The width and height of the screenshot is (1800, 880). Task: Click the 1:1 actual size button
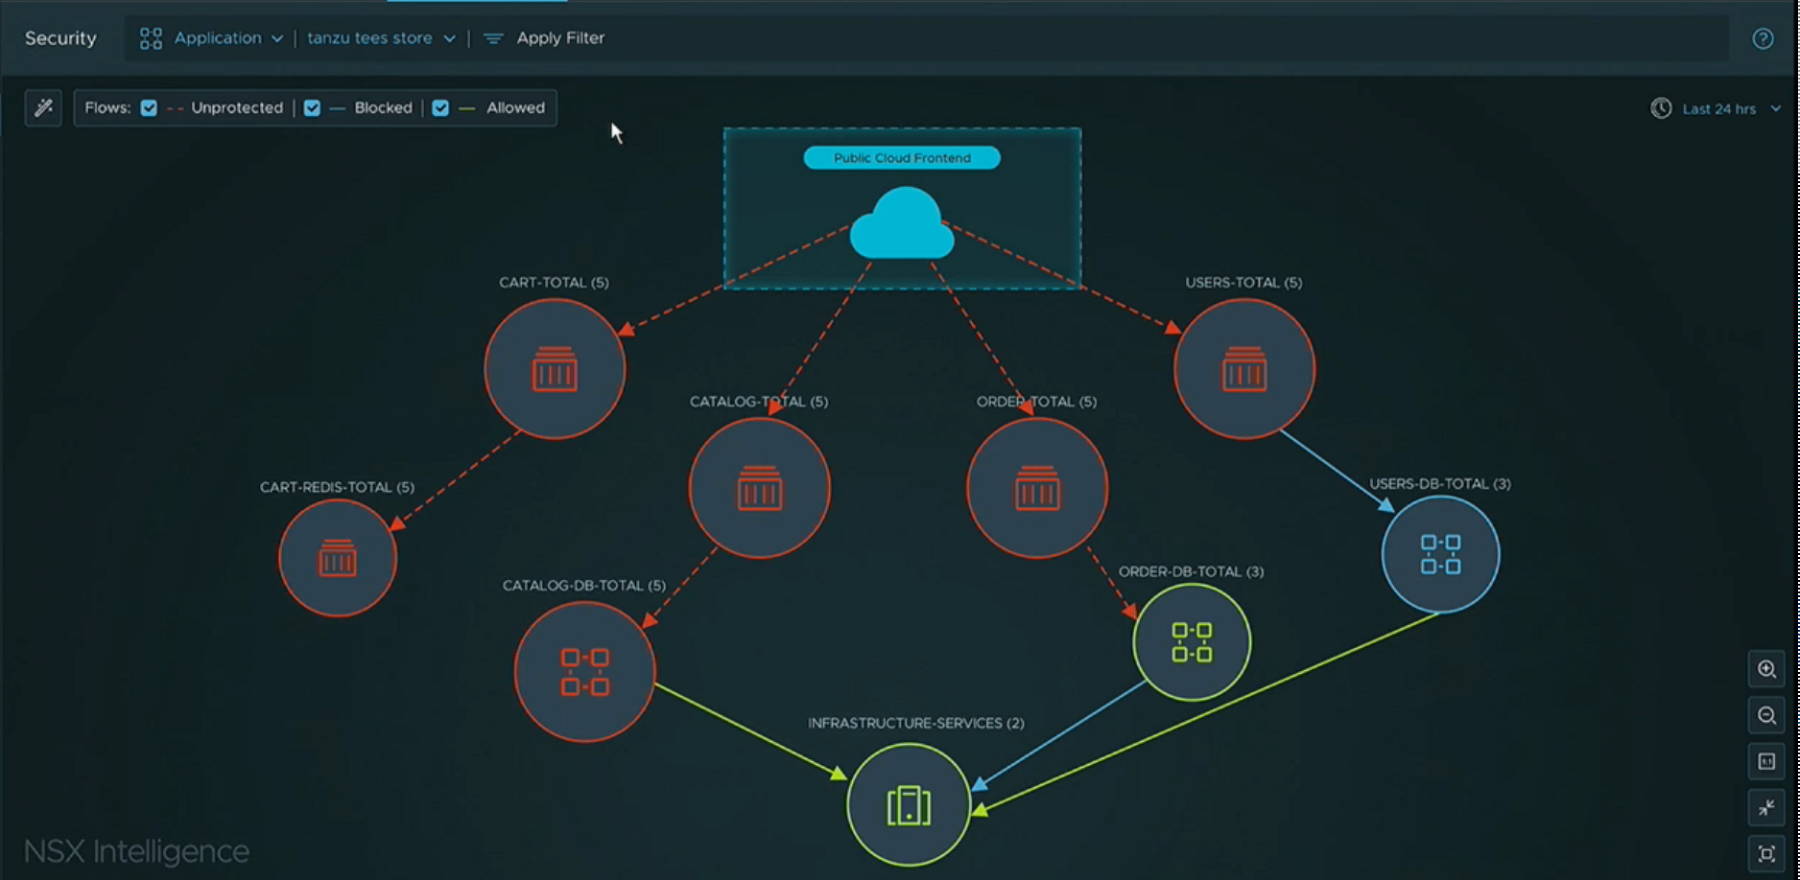pyautogui.click(x=1767, y=761)
